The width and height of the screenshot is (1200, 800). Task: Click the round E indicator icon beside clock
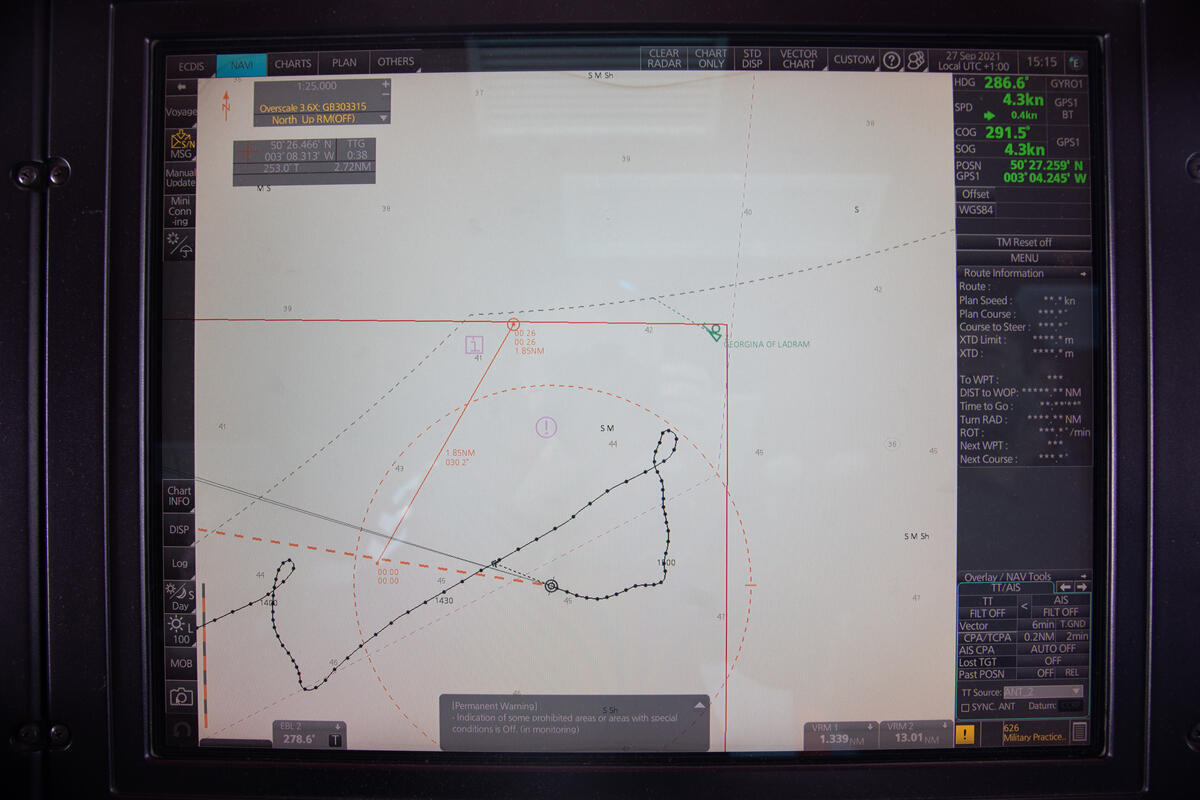[x=1076, y=62]
